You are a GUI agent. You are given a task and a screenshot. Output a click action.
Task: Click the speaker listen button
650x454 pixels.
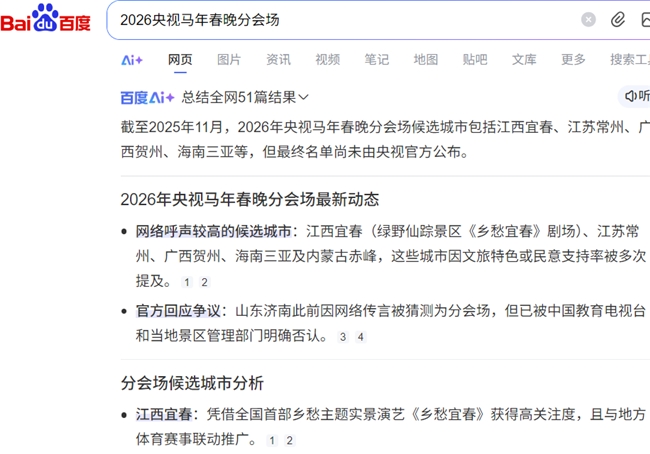pos(635,96)
